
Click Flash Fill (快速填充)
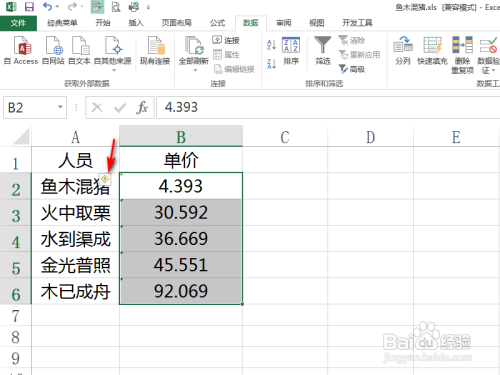432,50
